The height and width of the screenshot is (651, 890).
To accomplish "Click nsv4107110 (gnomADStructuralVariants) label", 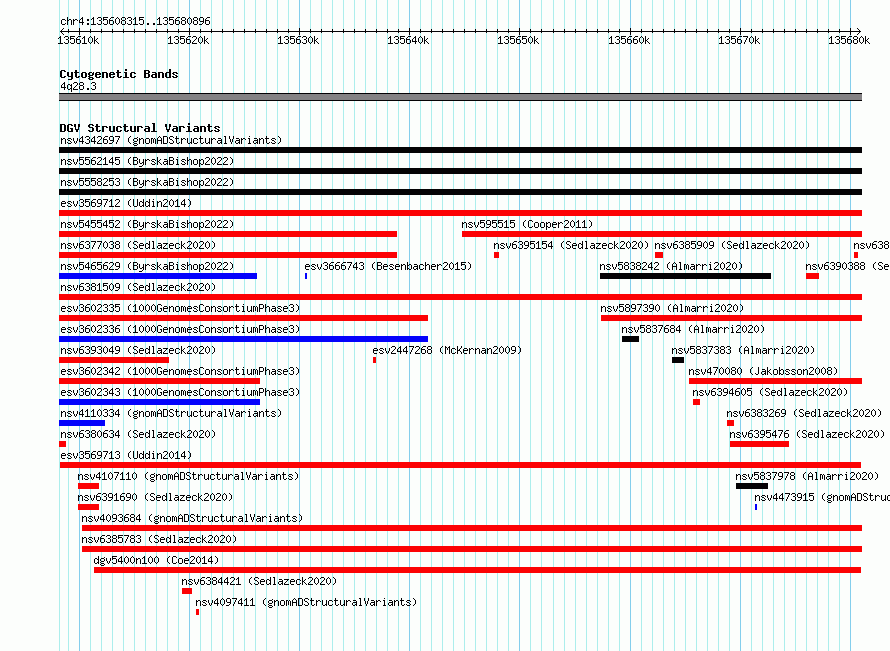I will click(x=188, y=476).
